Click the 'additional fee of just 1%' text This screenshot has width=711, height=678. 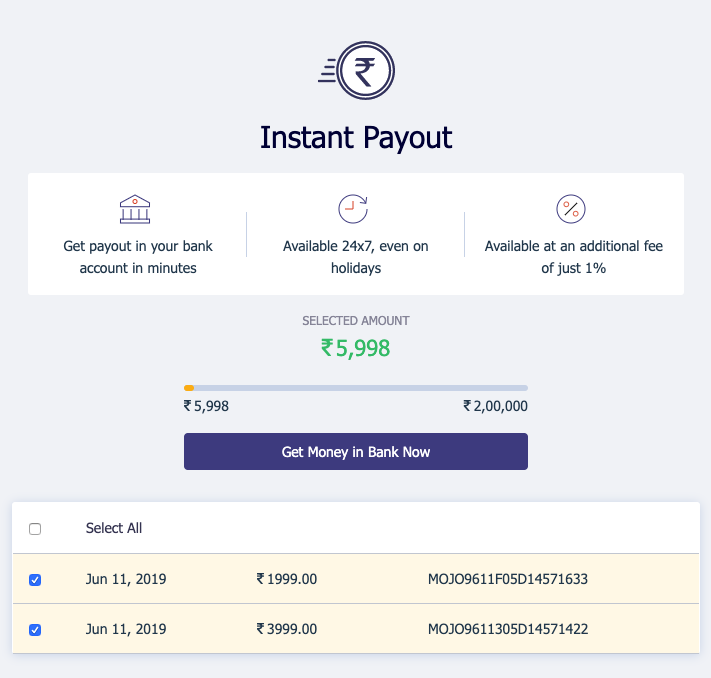573,257
